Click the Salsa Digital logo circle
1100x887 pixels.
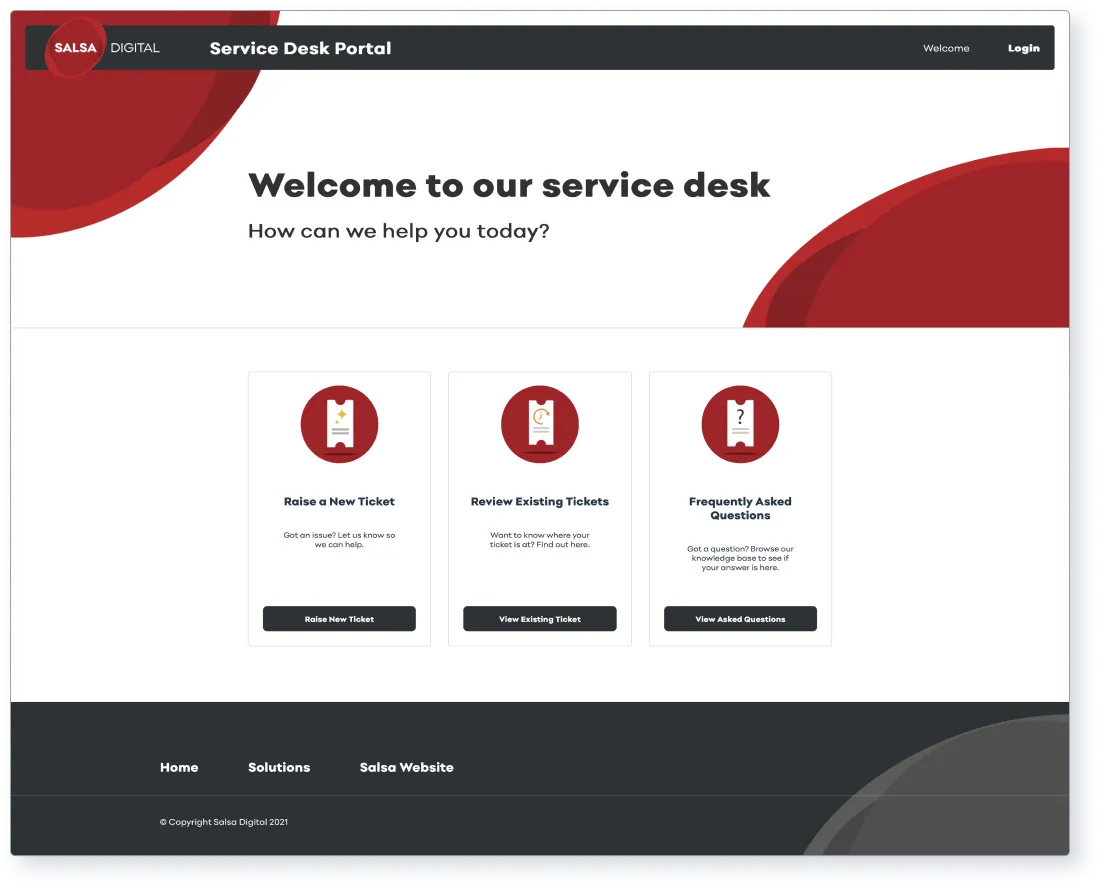click(75, 47)
